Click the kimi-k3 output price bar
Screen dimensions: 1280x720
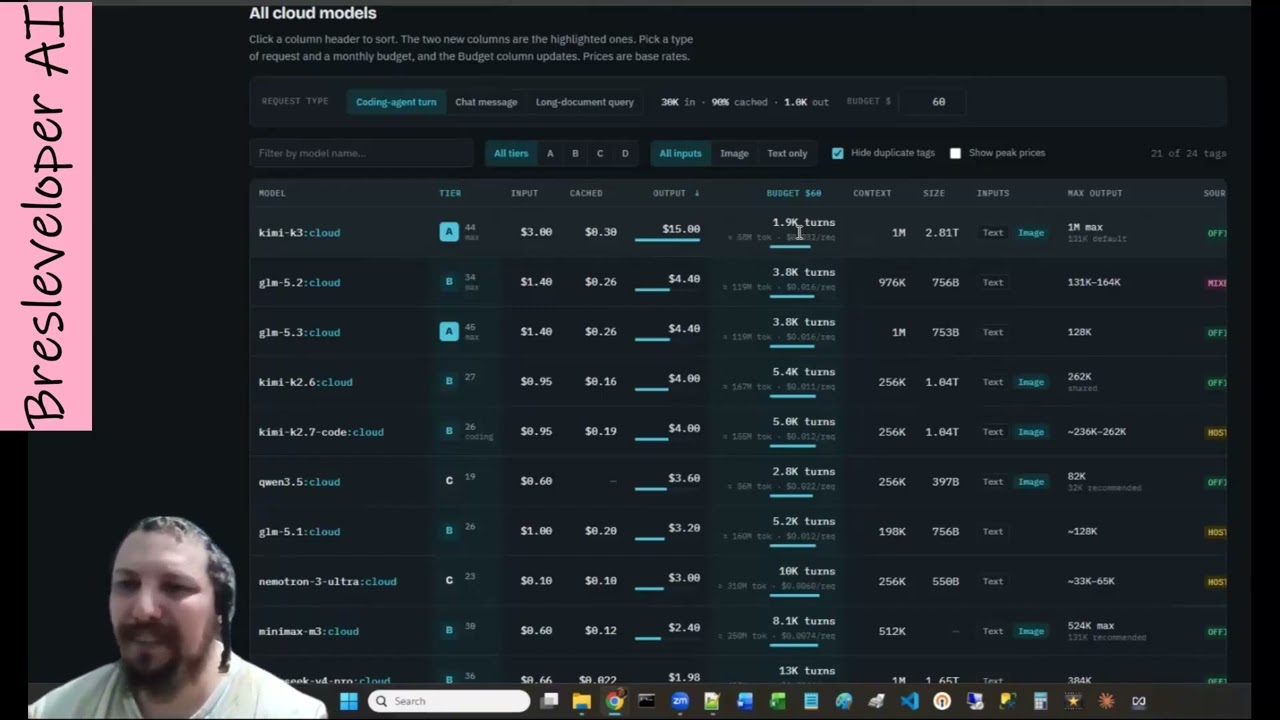click(x=668, y=240)
